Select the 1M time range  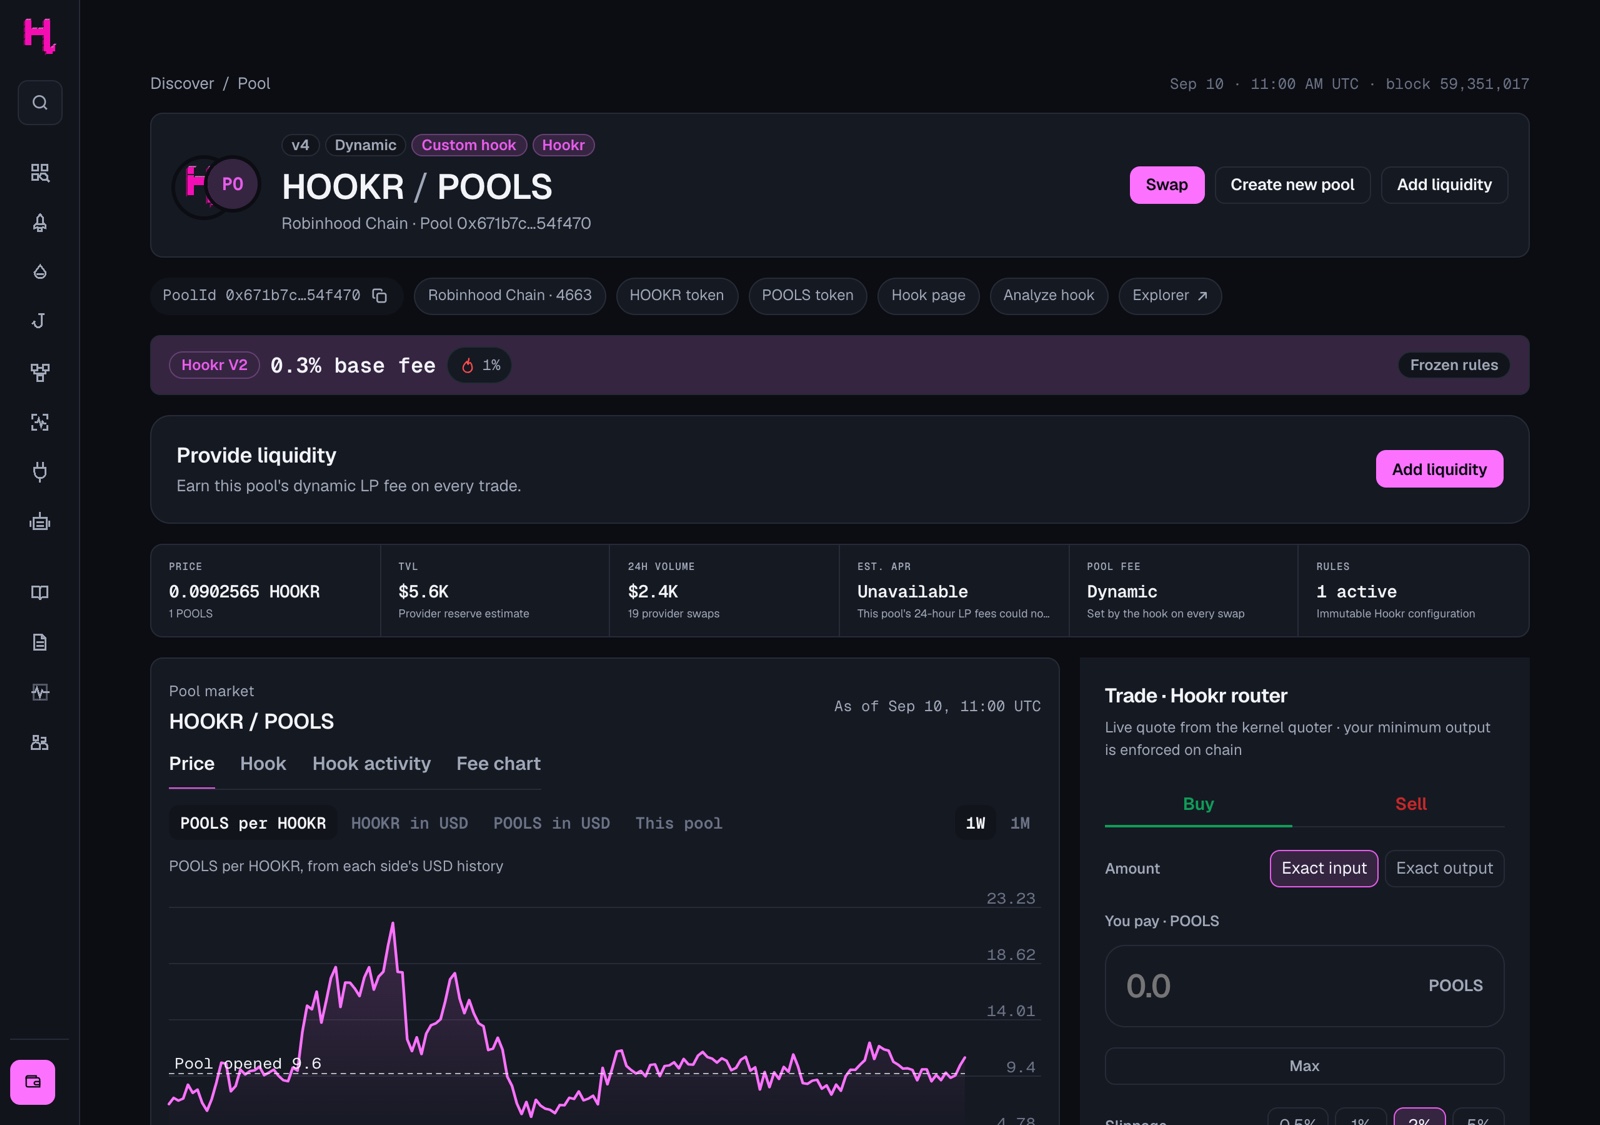coord(1020,823)
